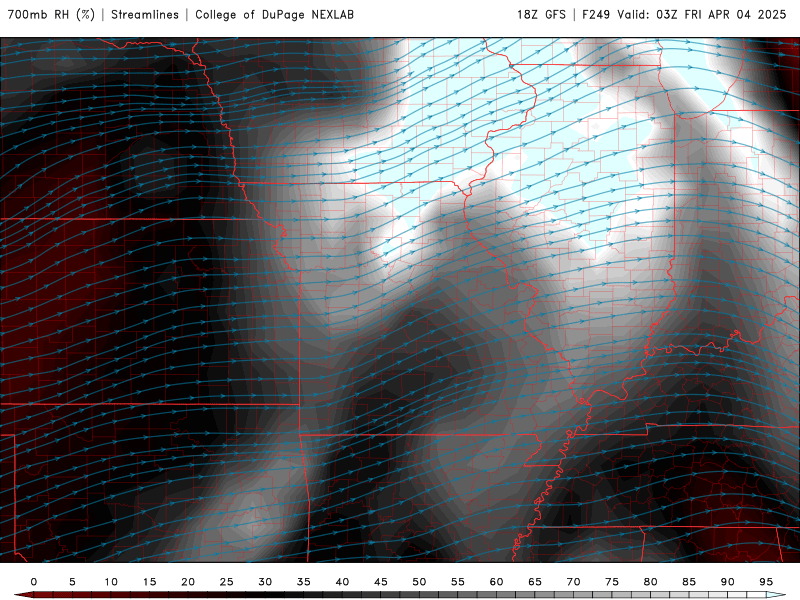Click the "0" label on the color scale
Viewport: 800px width, 600px height.
[x=34, y=582]
